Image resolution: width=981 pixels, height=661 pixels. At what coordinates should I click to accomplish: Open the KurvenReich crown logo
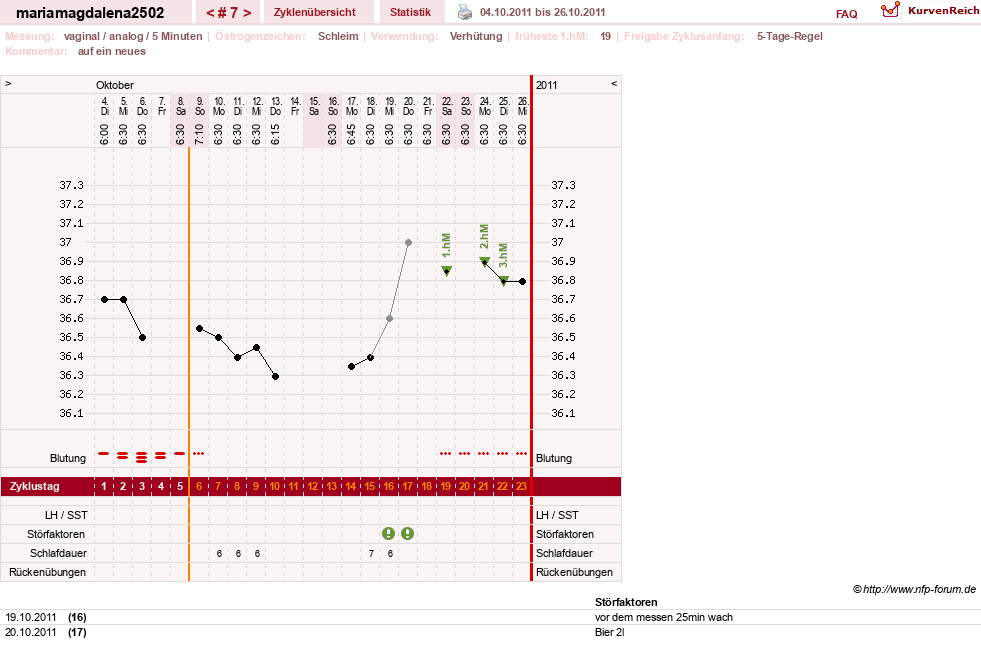tap(890, 10)
